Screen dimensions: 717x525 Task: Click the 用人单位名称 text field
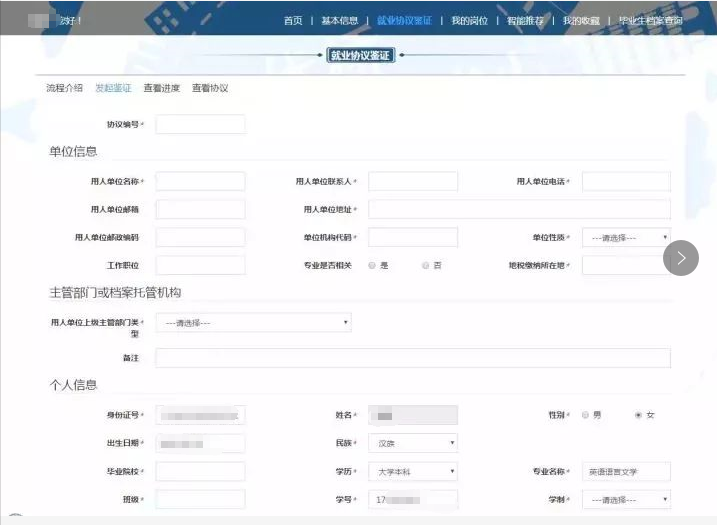click(200, 181)
